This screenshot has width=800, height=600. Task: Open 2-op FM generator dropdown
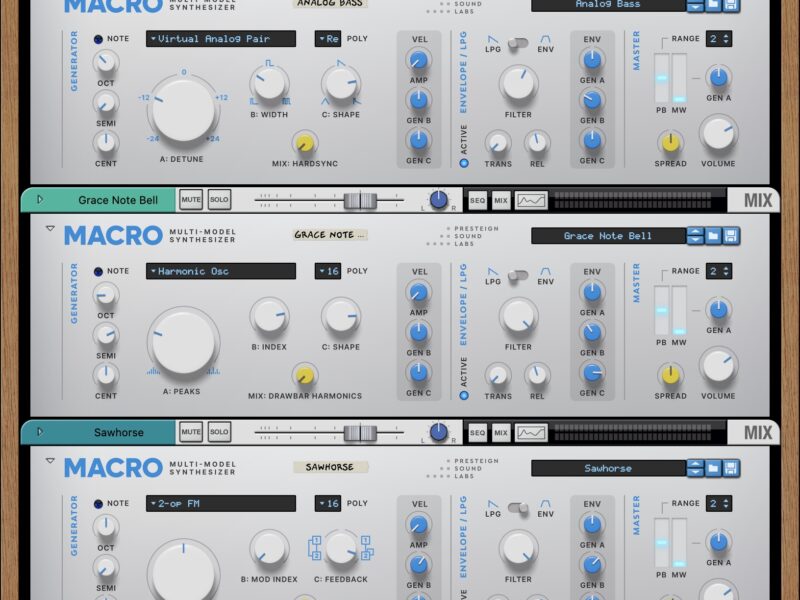[221, 503]
